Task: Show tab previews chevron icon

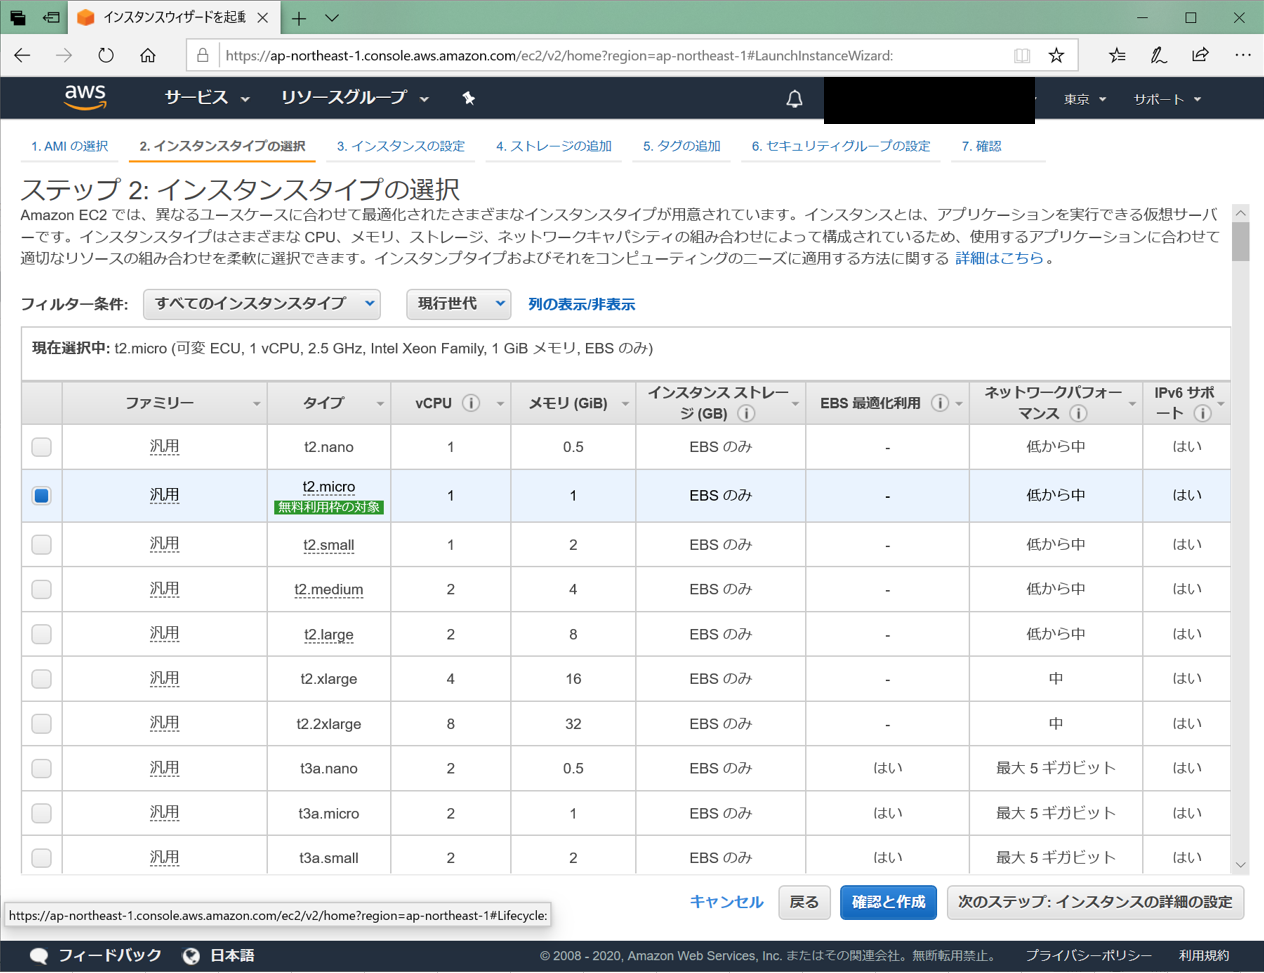Action: (x=332, y=18)
